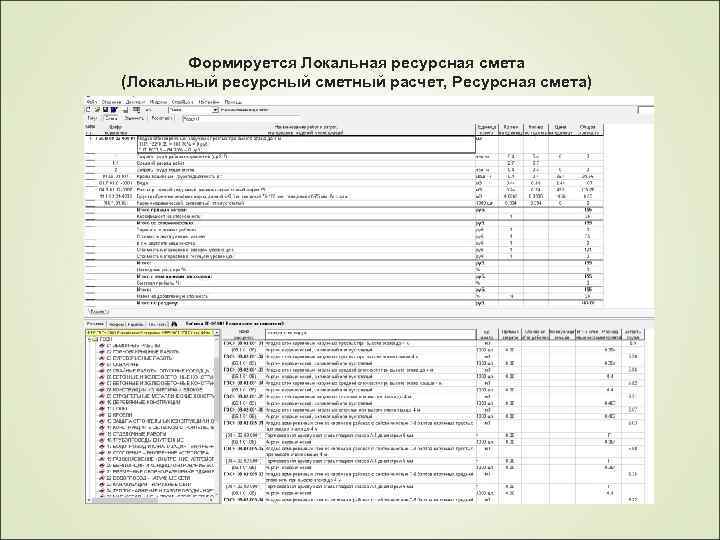The height and width of the screenshot is (540, 720).
Task: Click the Заменить button
Action: (134, 118)
